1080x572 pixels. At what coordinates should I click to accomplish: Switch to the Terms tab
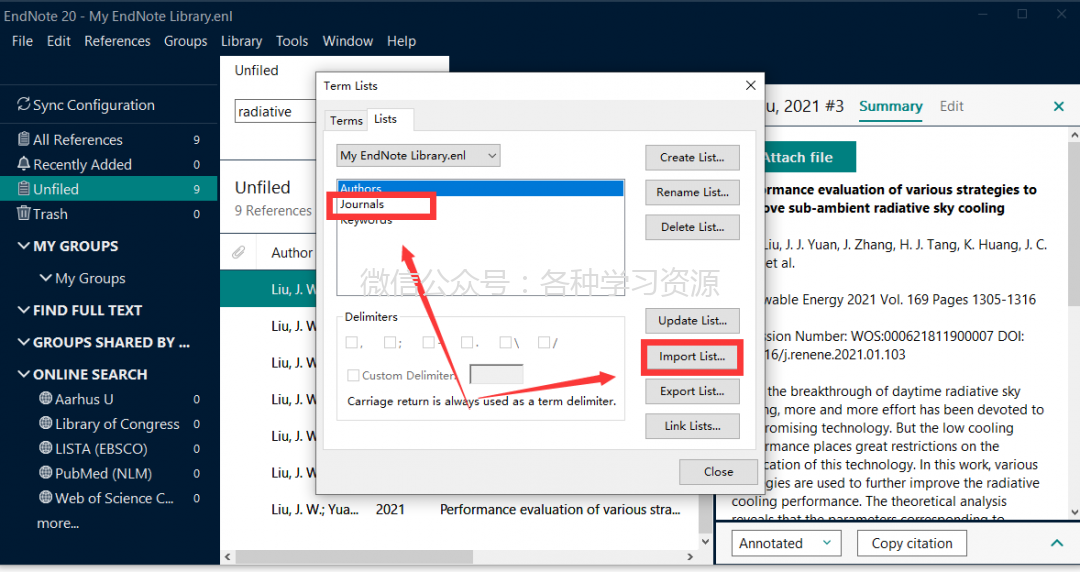(346, 121)
